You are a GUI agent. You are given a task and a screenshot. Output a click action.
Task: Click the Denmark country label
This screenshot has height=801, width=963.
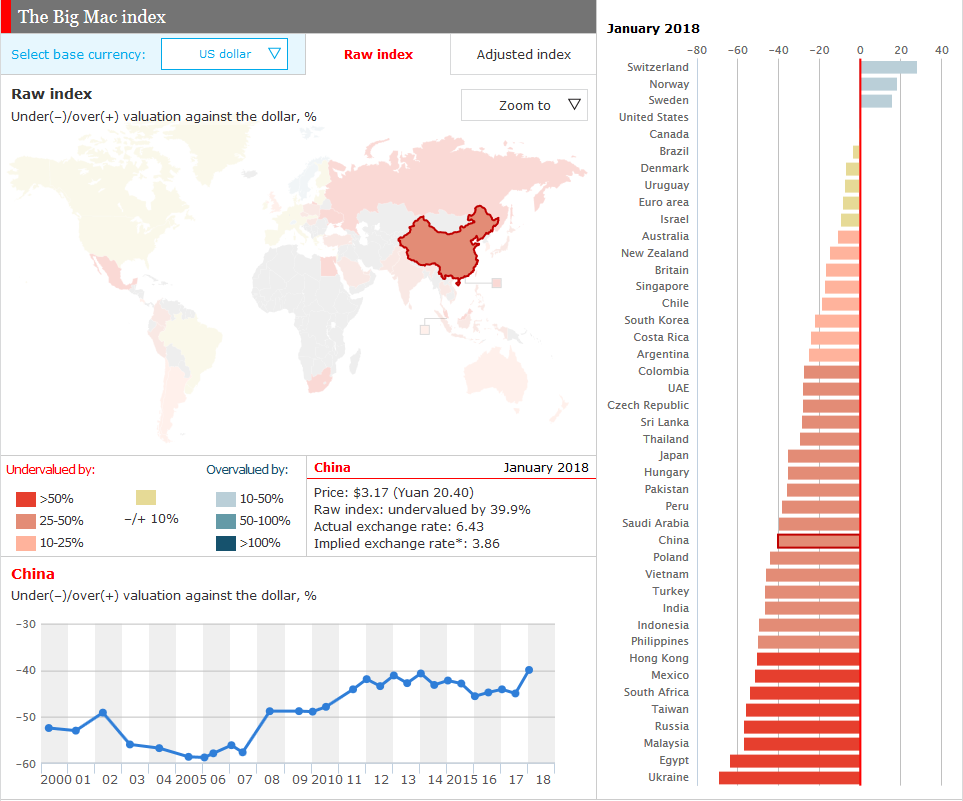[x=665, y=168]
